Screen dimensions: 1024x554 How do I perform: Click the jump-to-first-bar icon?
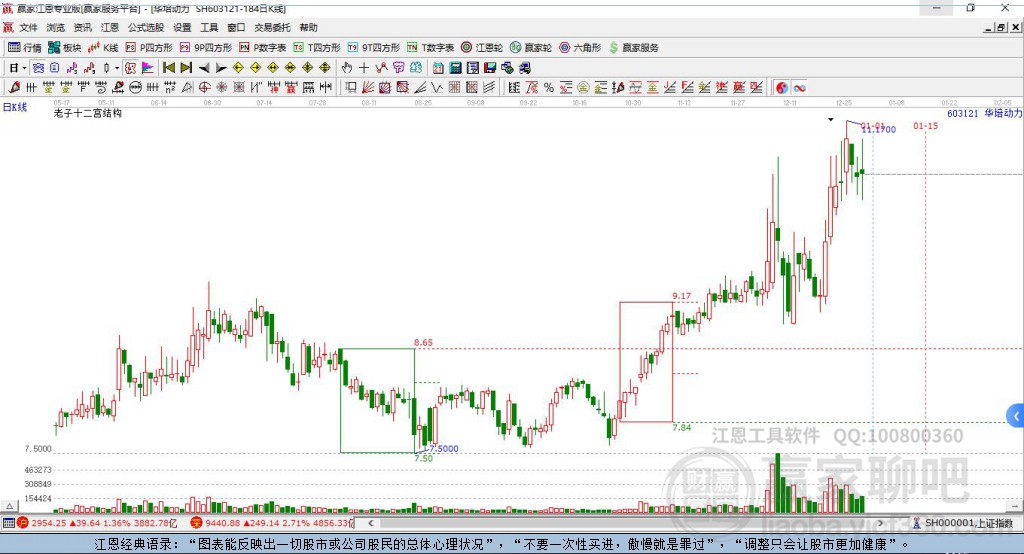click(168, 68)
